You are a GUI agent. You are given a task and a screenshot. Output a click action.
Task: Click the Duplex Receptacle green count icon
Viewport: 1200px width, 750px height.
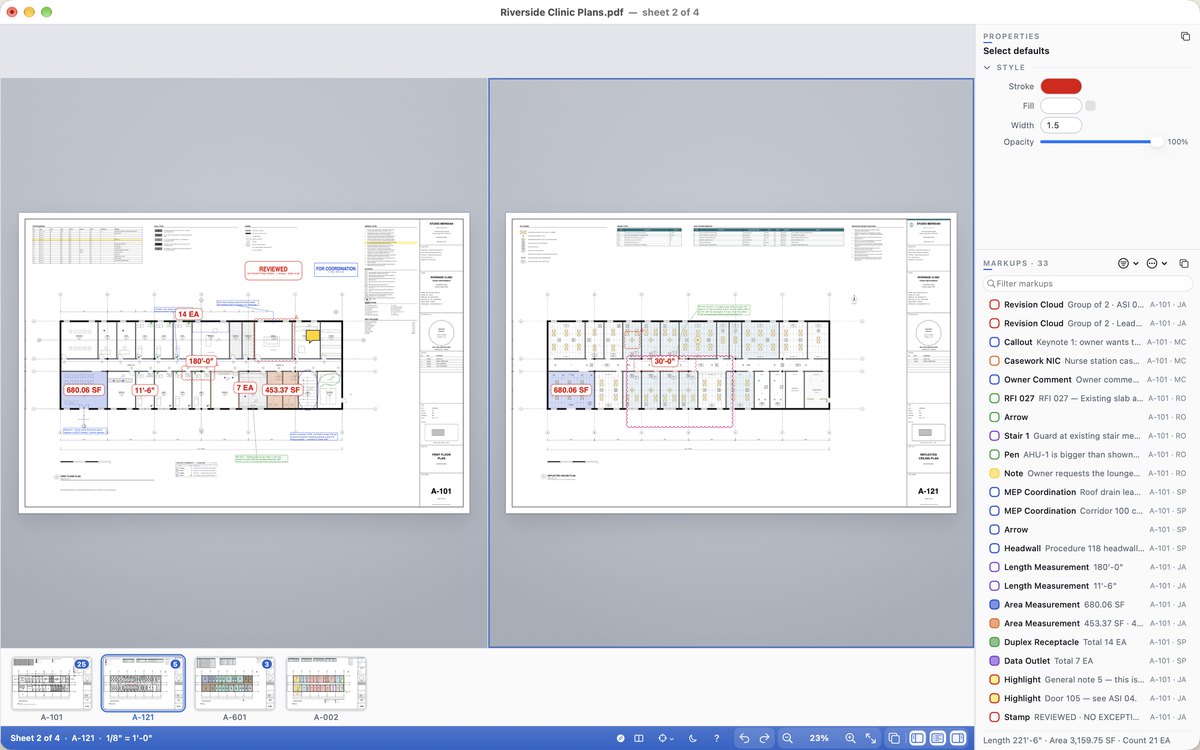pyautogui.click(x=994, y=642)
